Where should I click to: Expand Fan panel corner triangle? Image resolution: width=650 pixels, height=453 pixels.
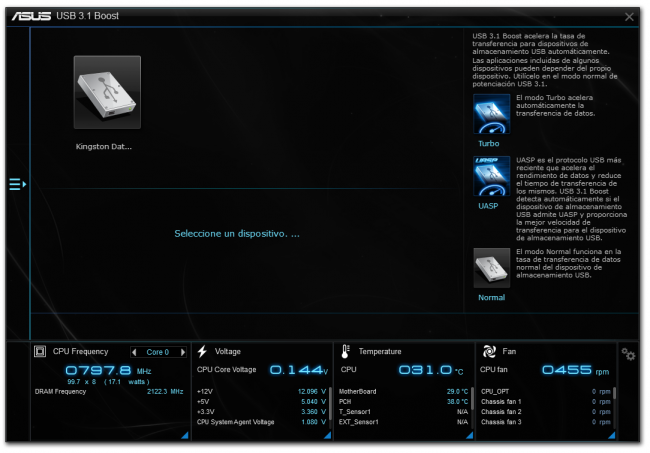(x=611, y=435)
